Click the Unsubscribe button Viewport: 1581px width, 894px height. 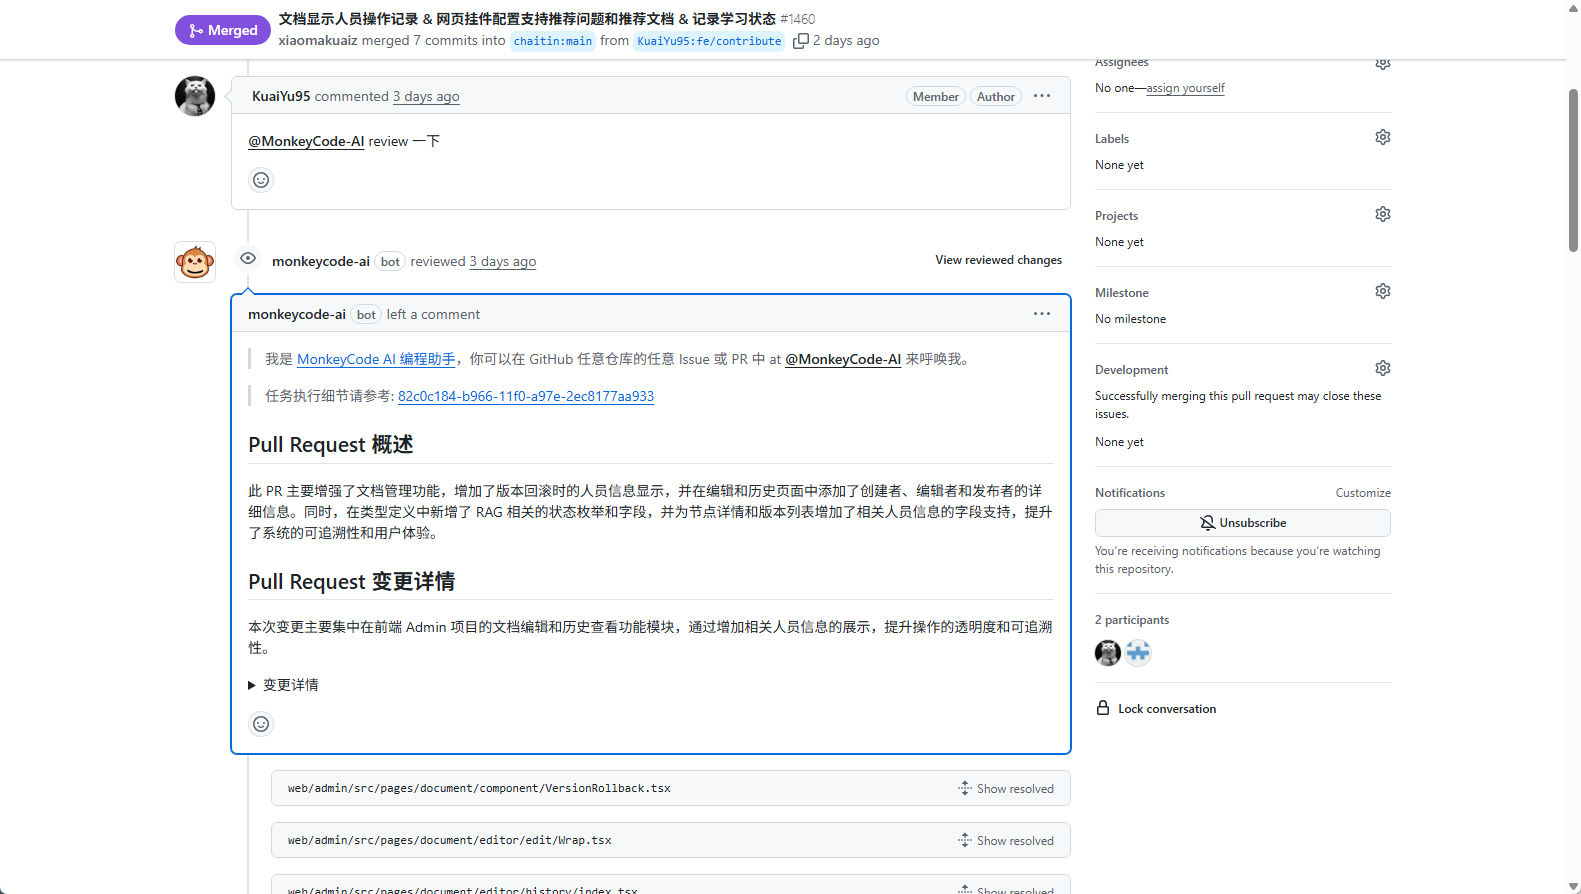tap(1243, 523)
